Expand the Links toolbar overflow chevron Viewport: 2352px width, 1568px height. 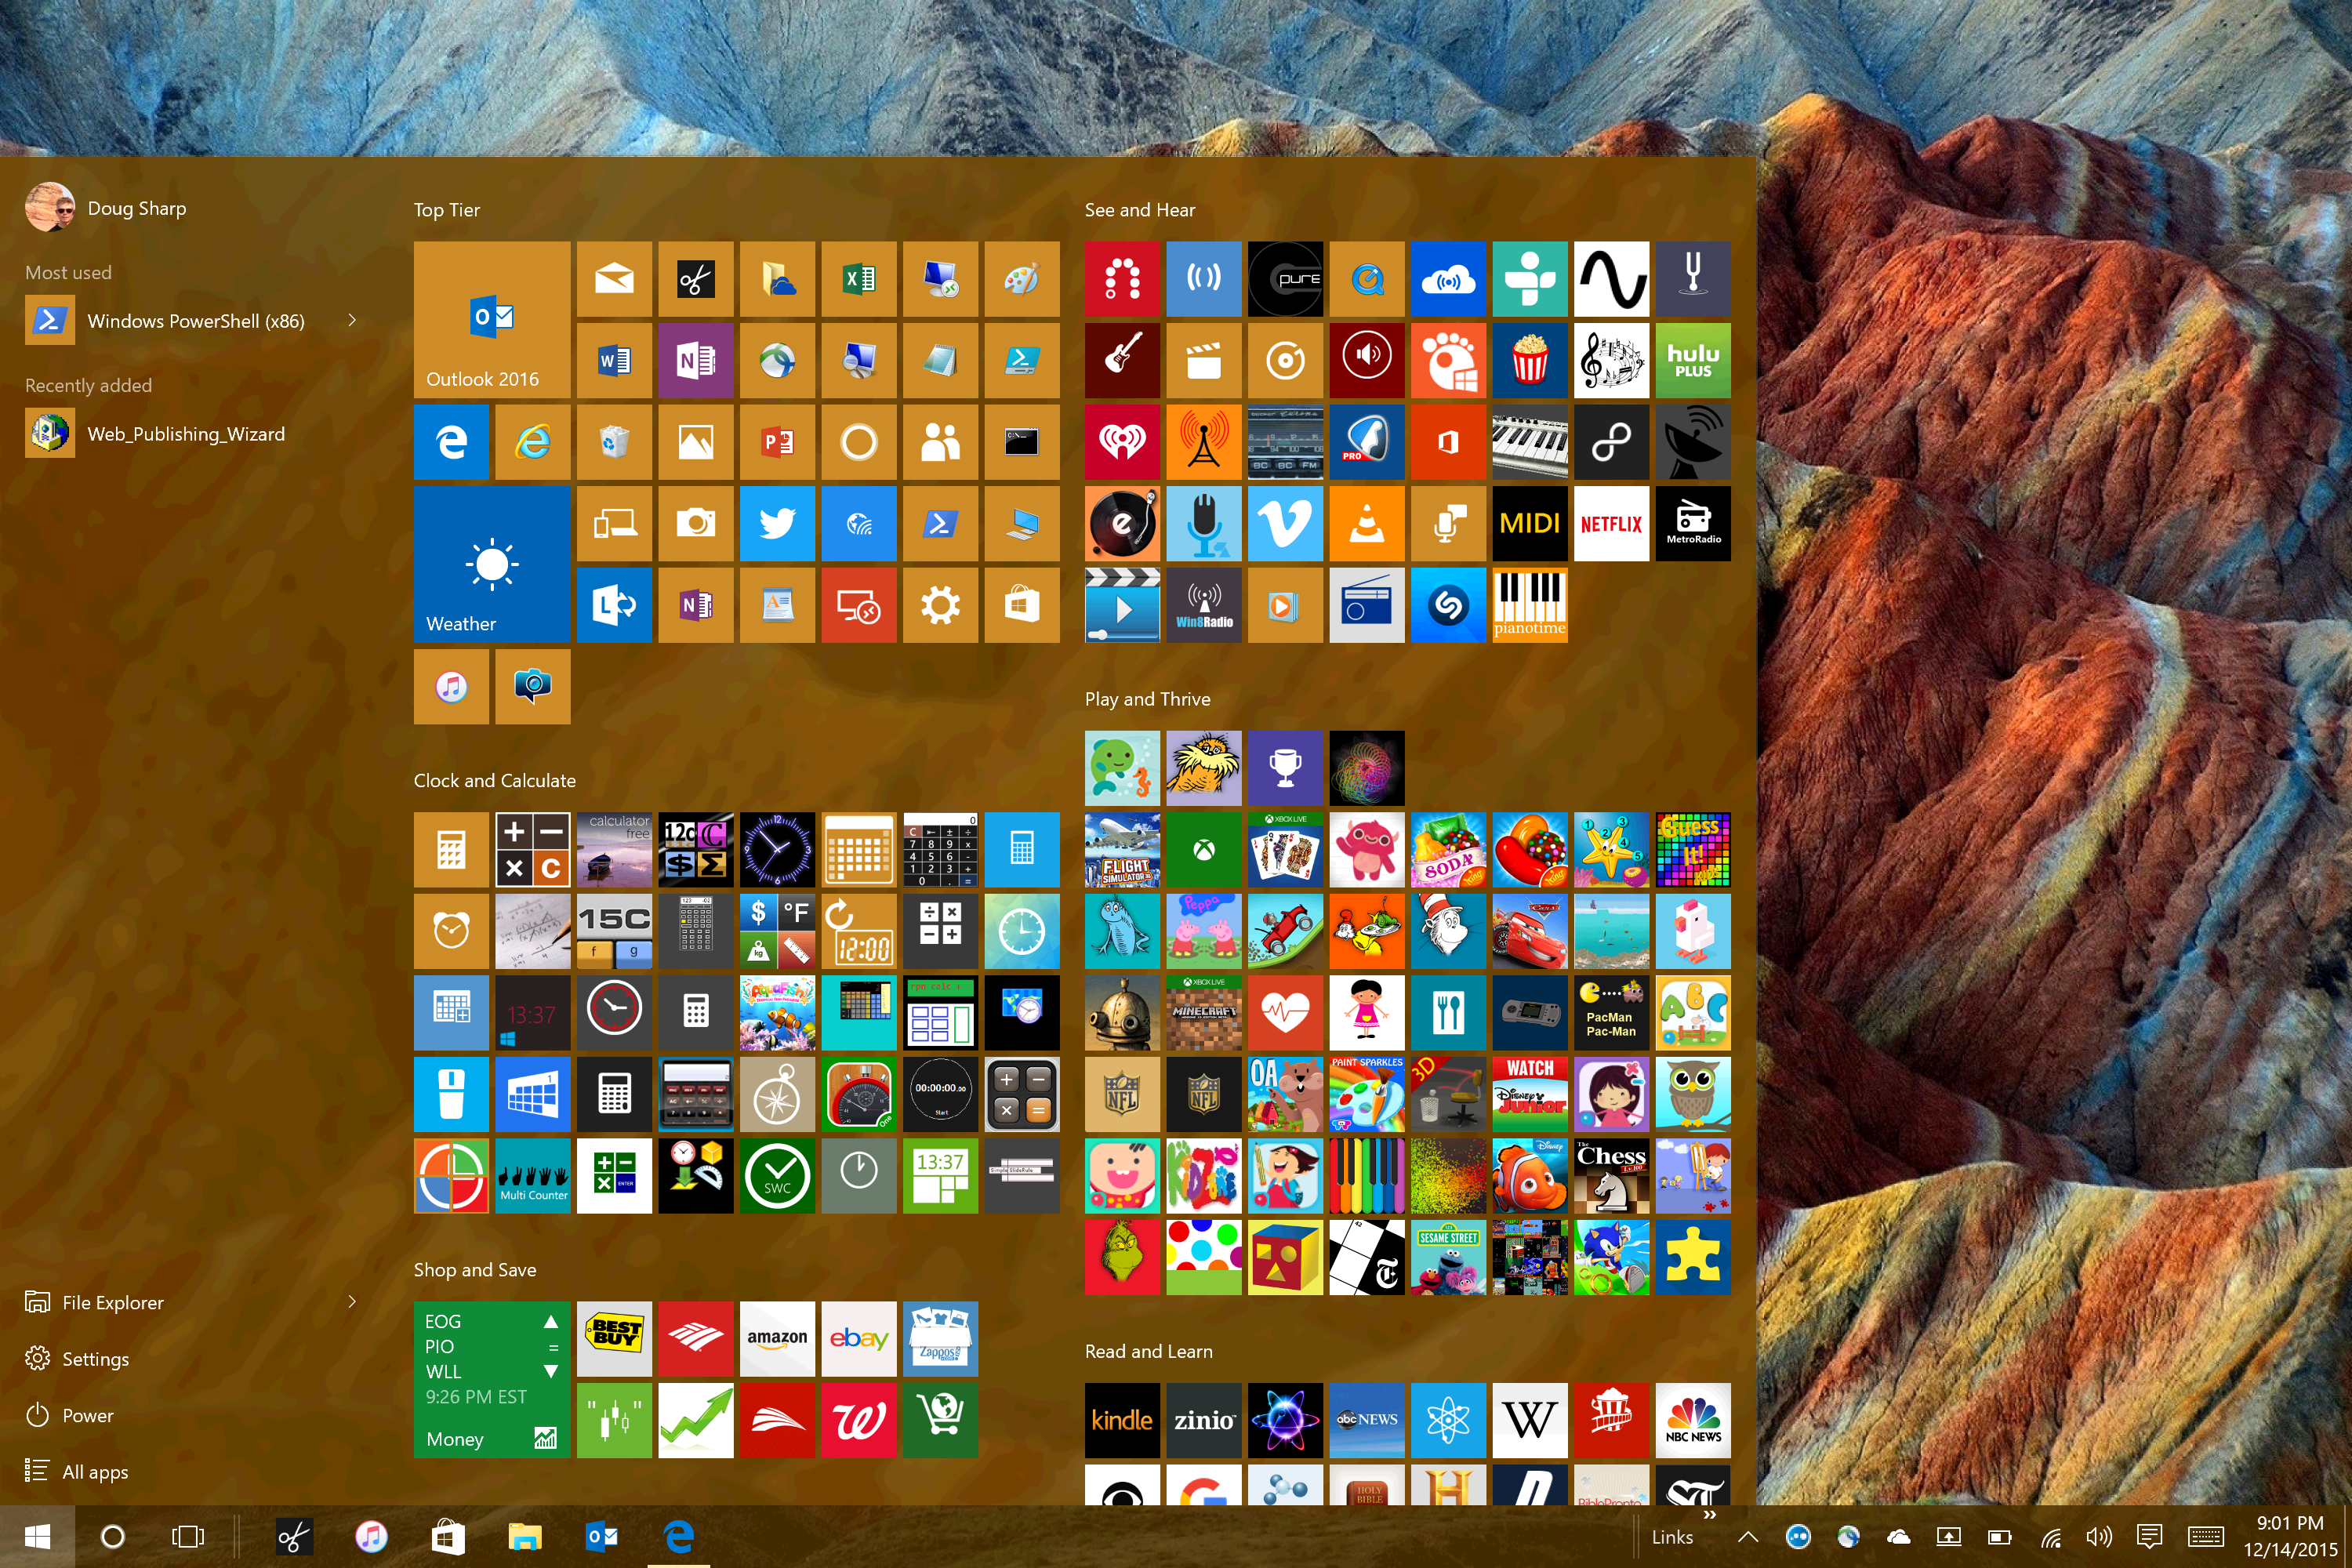click(1709, 1515)
